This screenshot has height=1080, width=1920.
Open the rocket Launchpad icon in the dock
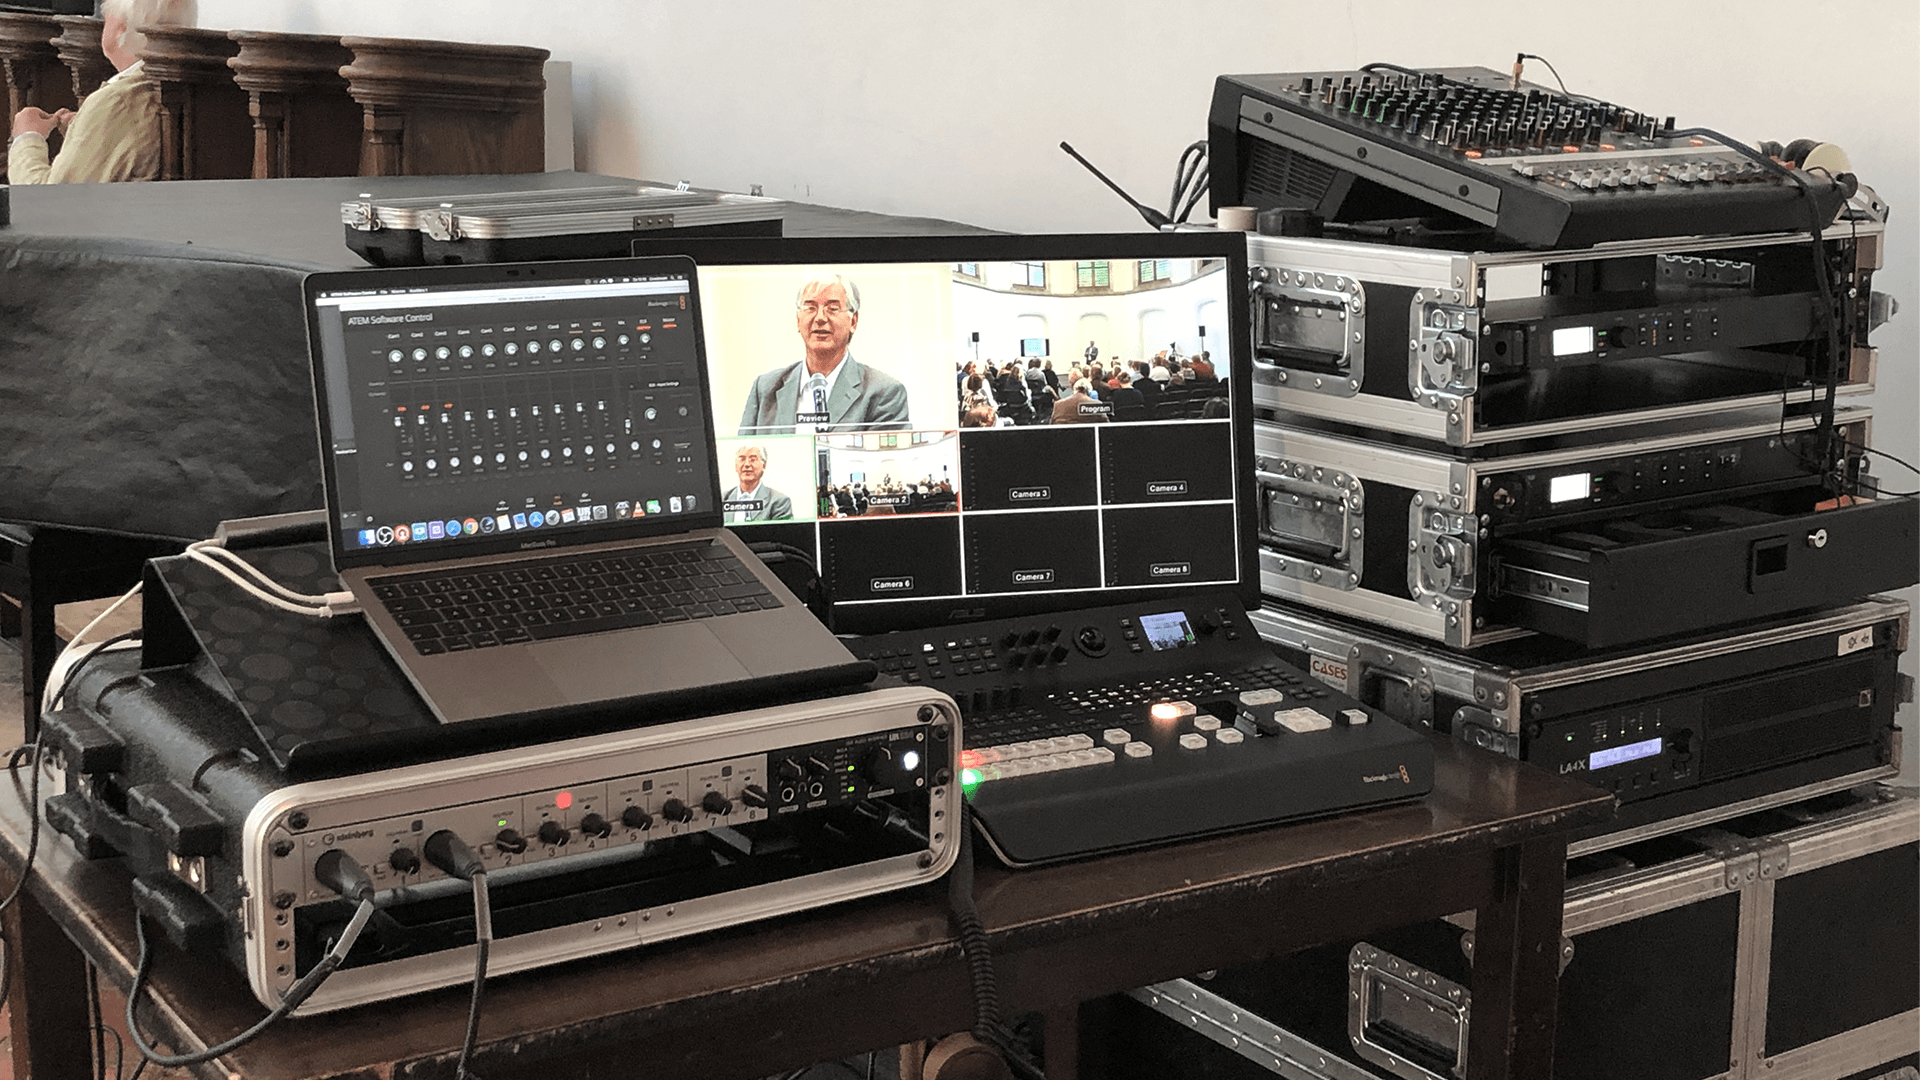coord(552,517)
